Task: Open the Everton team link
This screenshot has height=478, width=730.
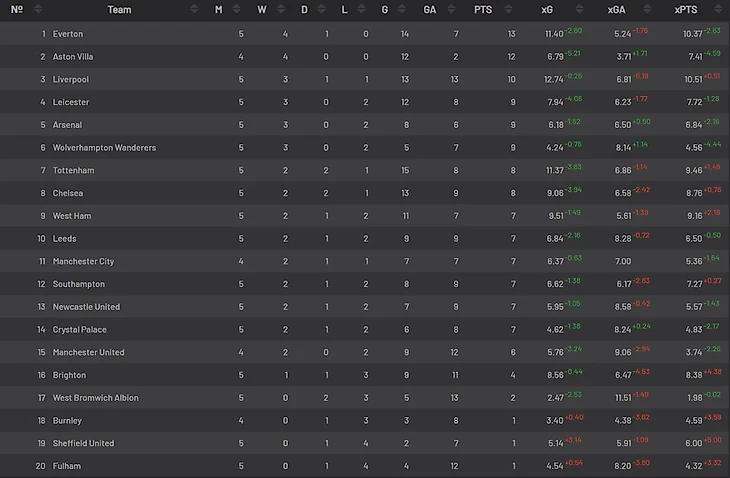Action: click(x=68, y=34)
